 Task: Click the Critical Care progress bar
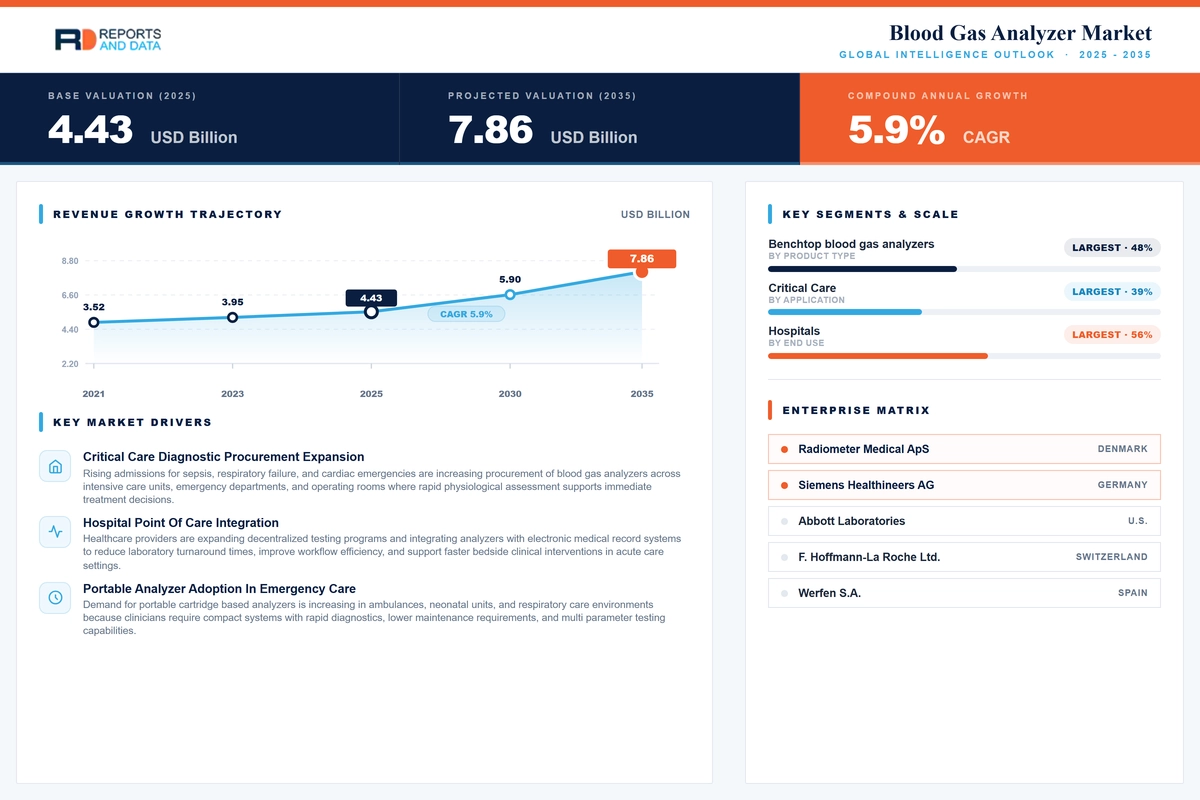click(x=964, y=312)
